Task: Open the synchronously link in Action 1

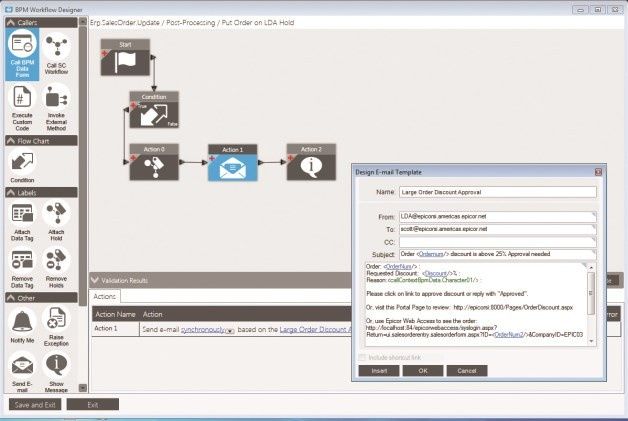Action: point(203,329)
